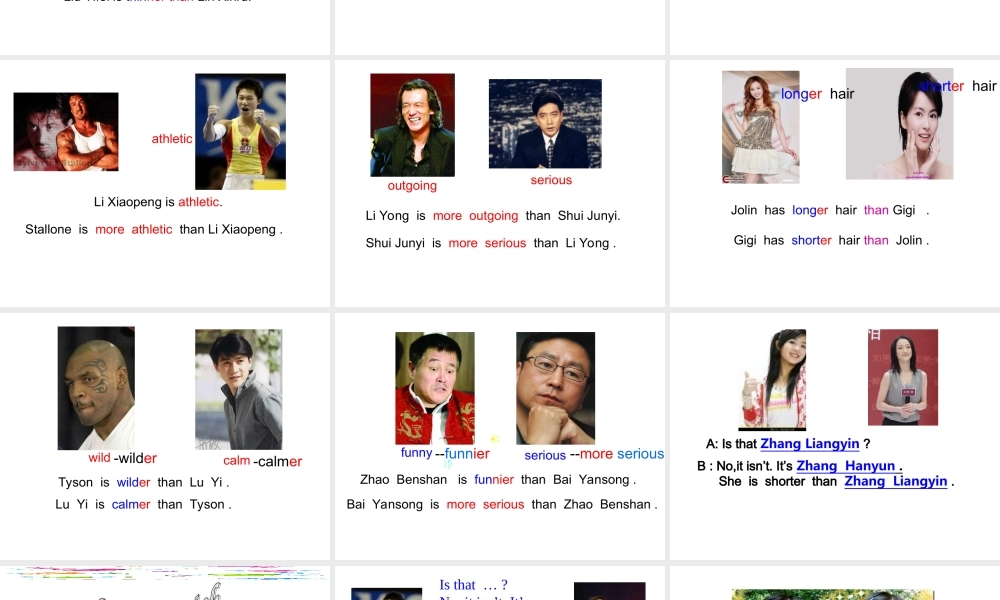Viewport: 1000px width, 600px height.
Task: Open the Zhang Liangyin dialogue slide
Action: pyautogui.click(x=835, y=436)
